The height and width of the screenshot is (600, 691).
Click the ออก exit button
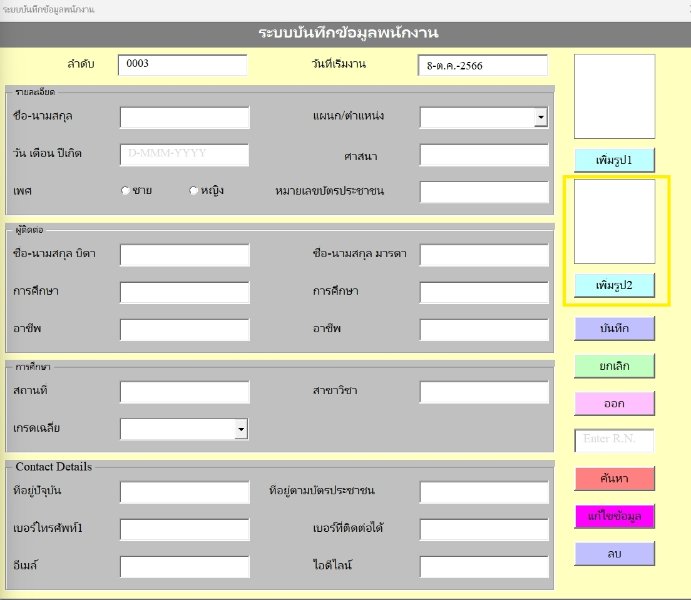(614, 403)
